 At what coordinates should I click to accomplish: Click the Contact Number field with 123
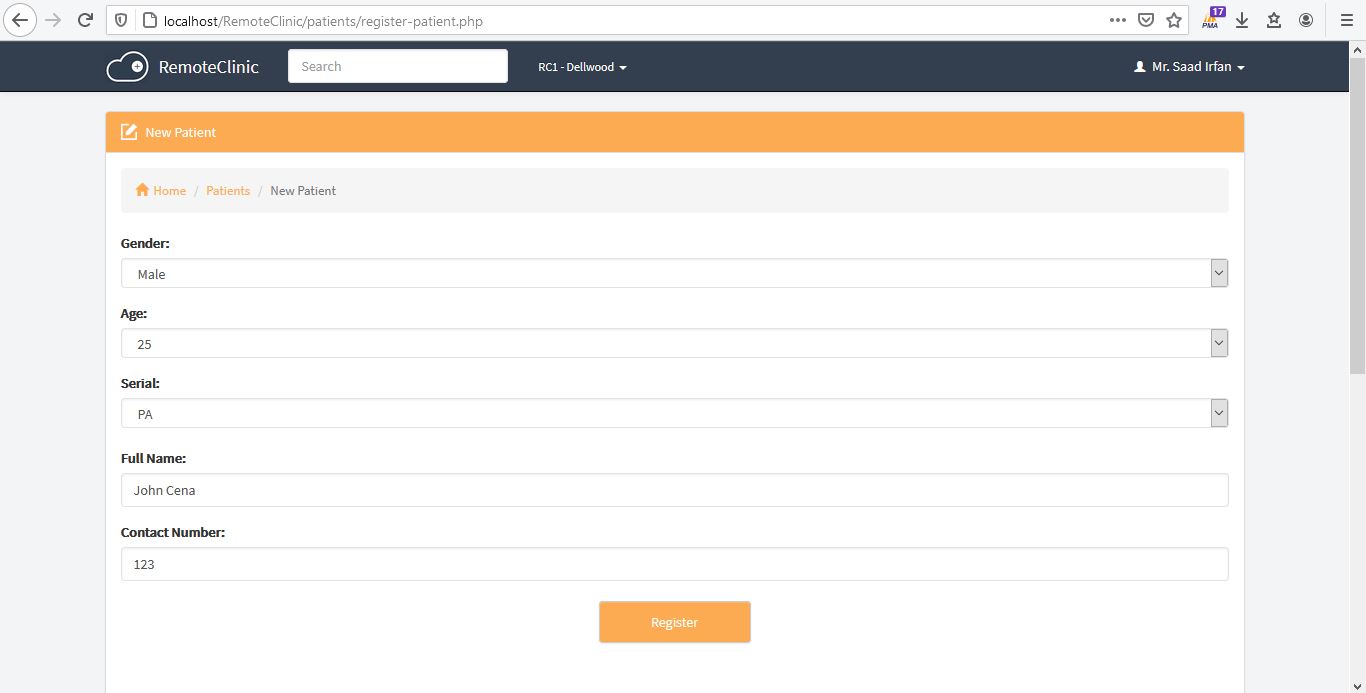(674, 564)
